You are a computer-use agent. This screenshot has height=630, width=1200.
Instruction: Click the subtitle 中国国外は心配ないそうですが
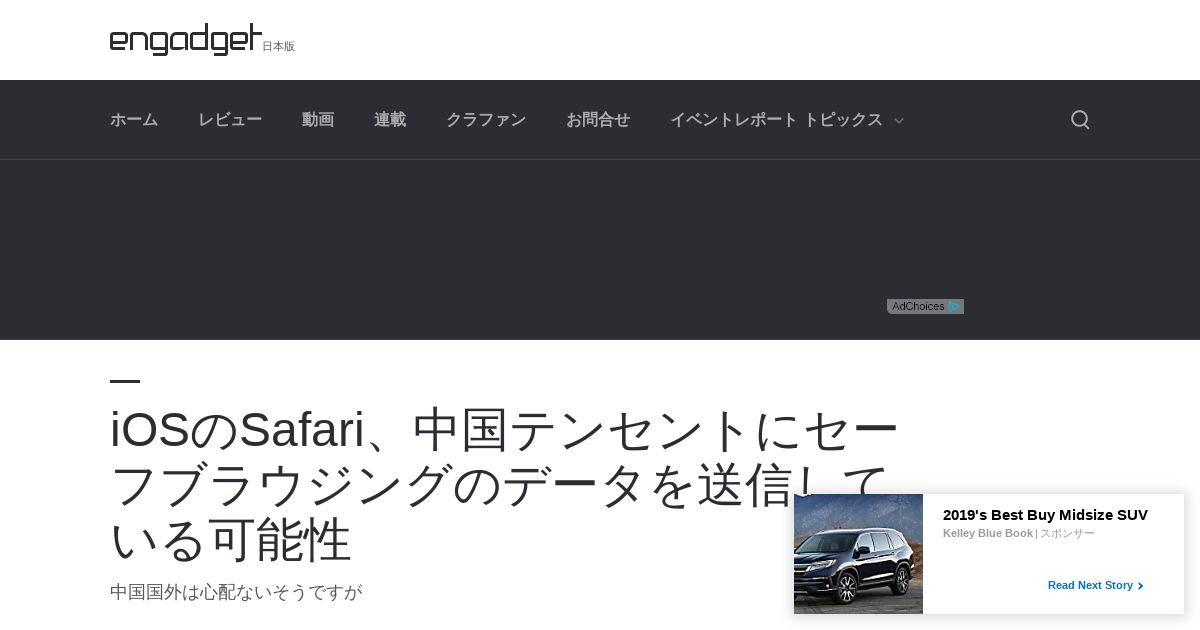tap(236, 592)
